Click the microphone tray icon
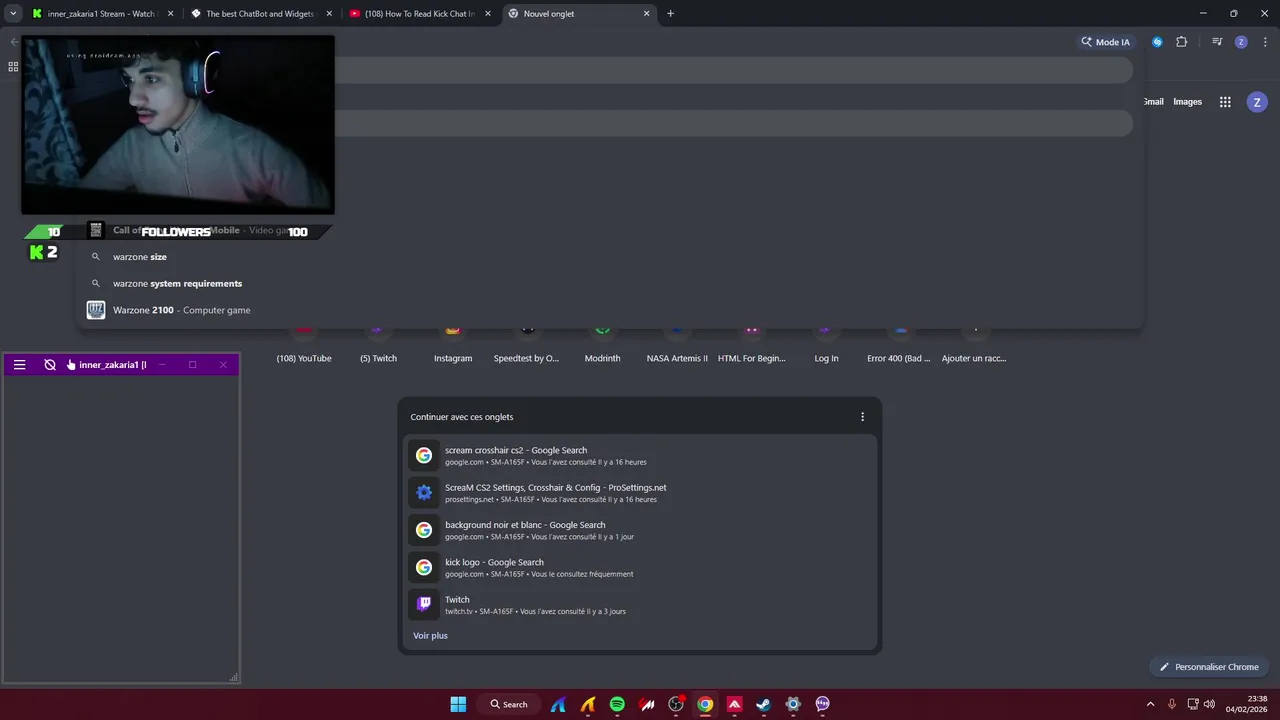The height and width of the screenshot is (720, 1280). [x=1172, y=704]
